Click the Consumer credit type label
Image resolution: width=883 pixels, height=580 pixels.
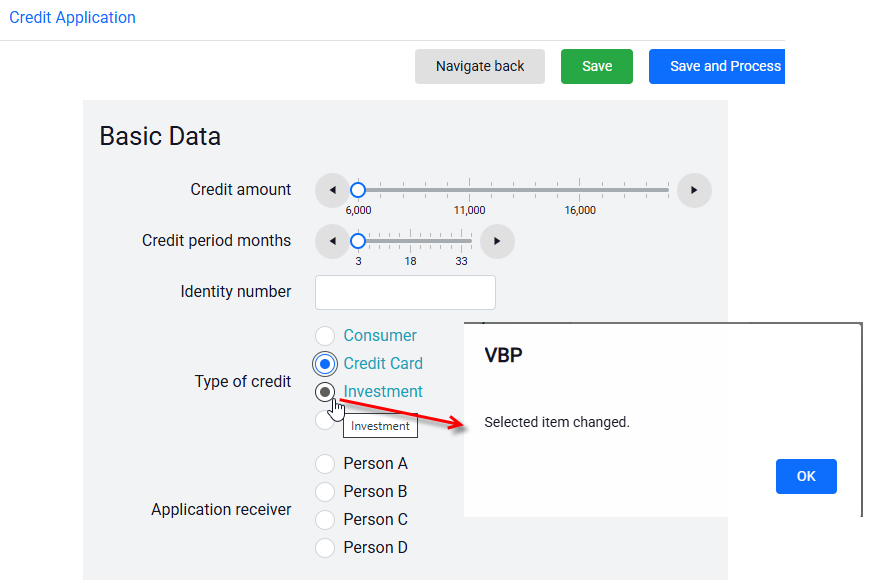coord(380,336)
